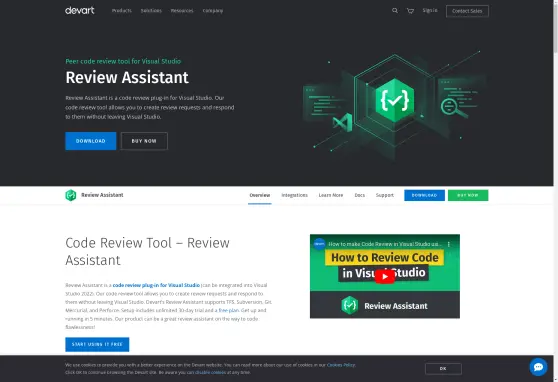Open the Company menu
Screen dimensions: 558x382
(x=213, y=11)
